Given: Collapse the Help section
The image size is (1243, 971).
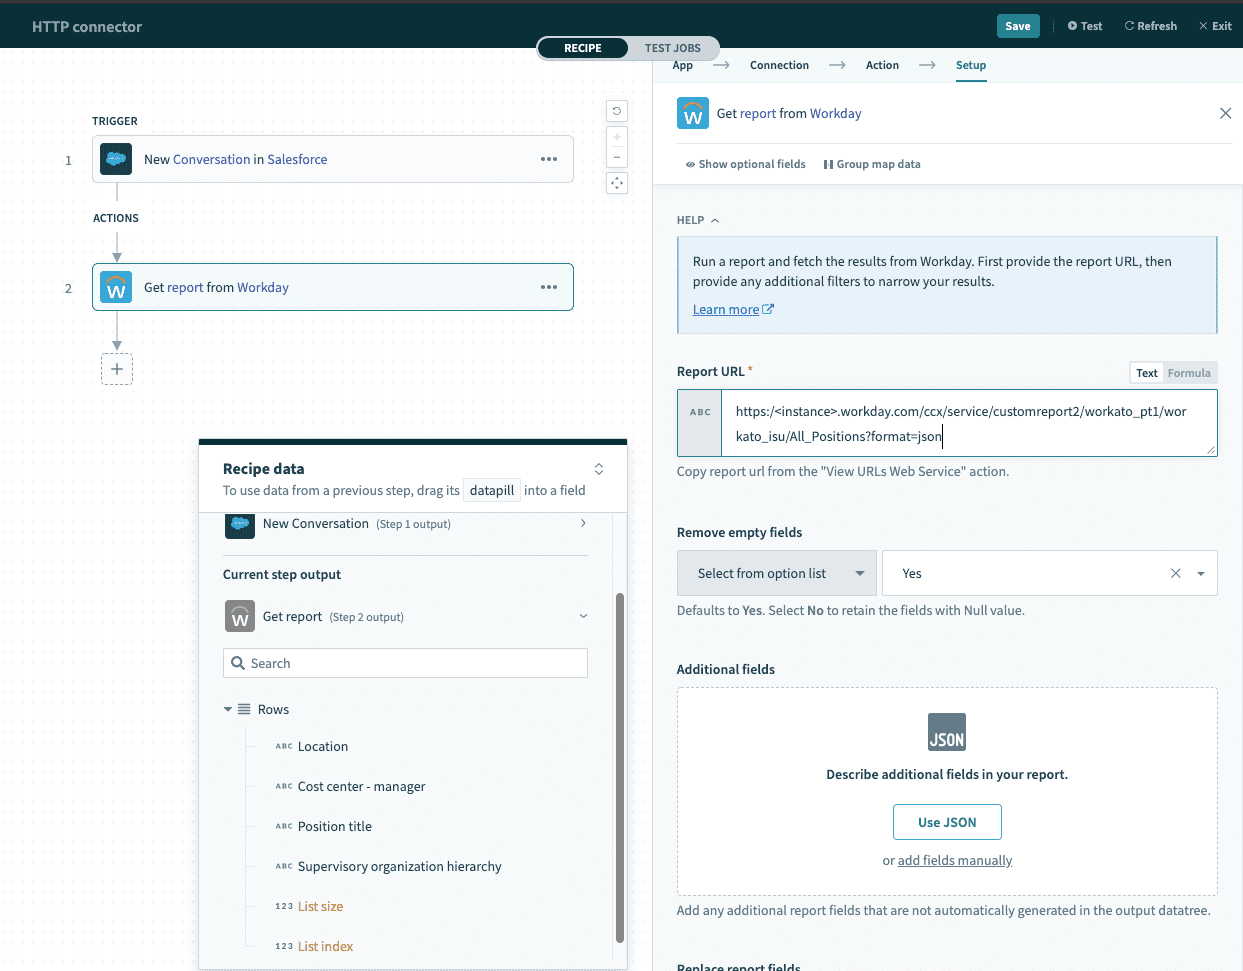Looking at the screenshot, I should tap(698, 220).
